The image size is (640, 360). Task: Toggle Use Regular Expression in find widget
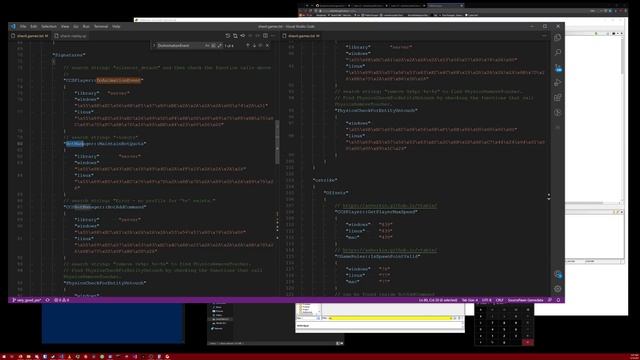tap(220, 46)
